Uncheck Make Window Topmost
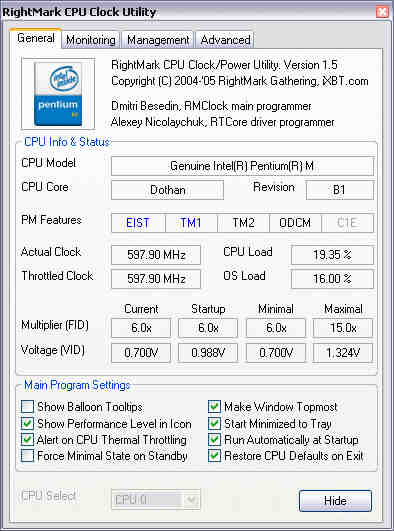The width and height of the screenshot is (394, 531). tap(214, 406)
